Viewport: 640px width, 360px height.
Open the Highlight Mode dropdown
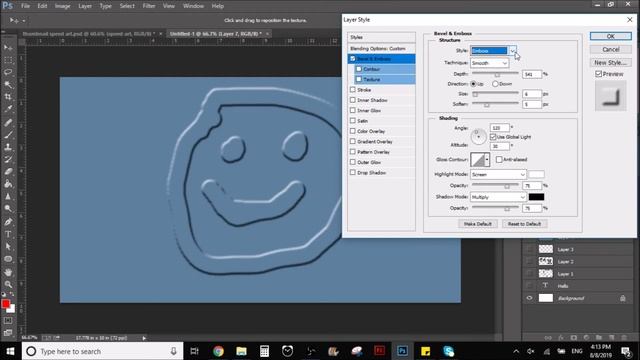498,174
